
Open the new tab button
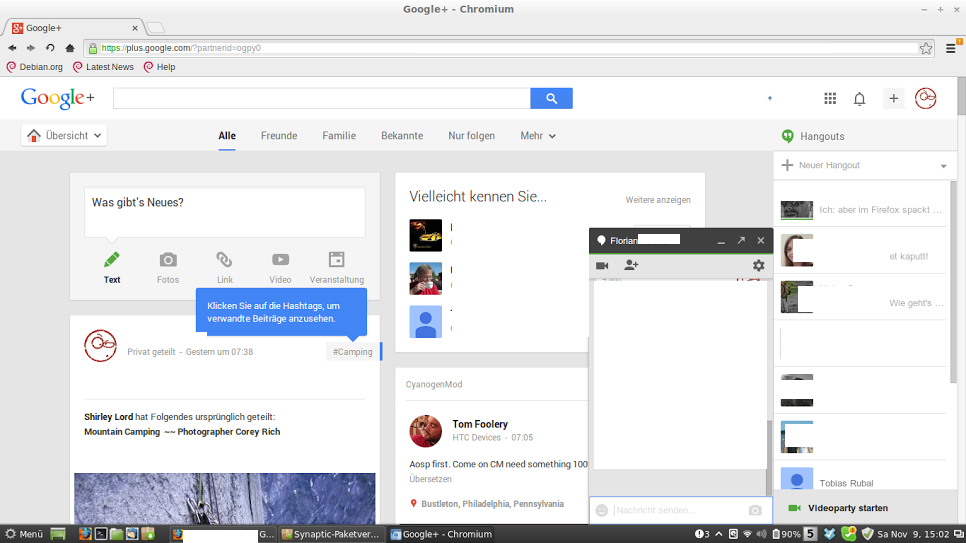(x=155, y=28)
